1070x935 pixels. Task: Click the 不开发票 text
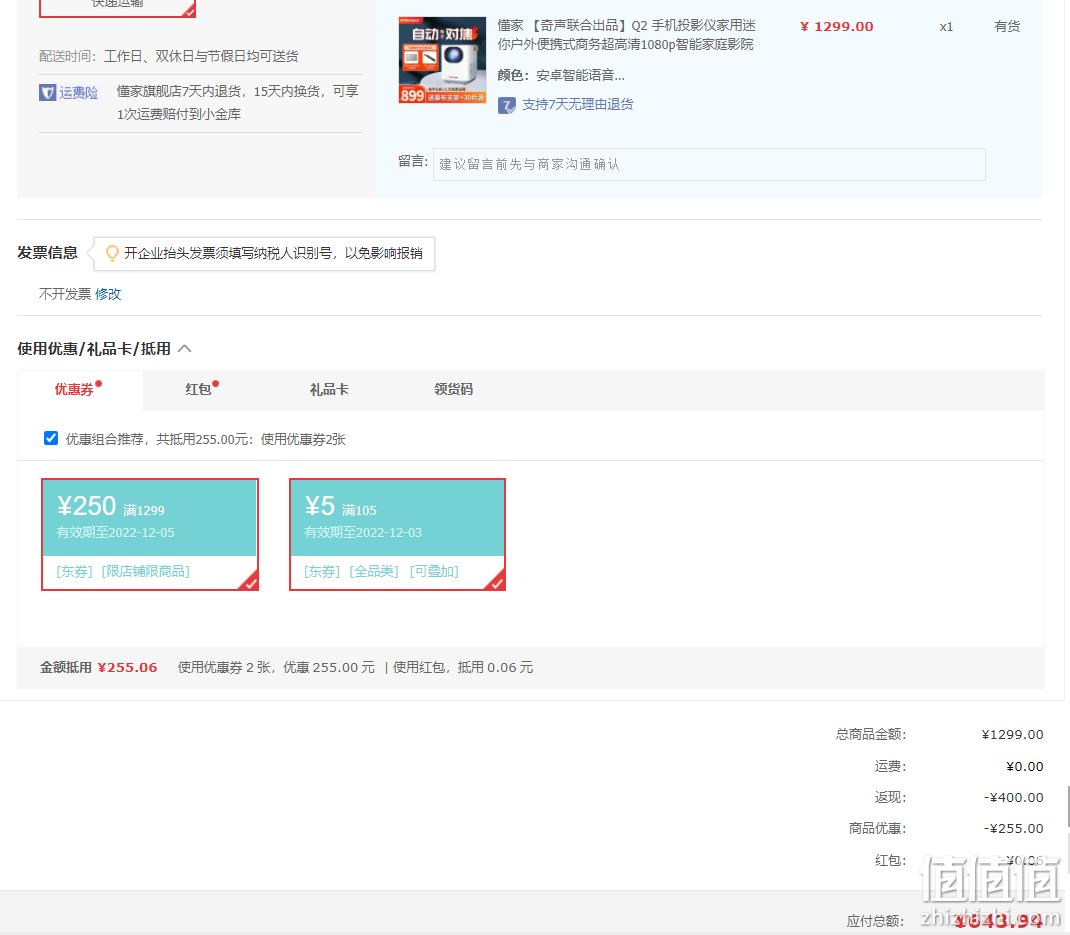tap(65, 294)
